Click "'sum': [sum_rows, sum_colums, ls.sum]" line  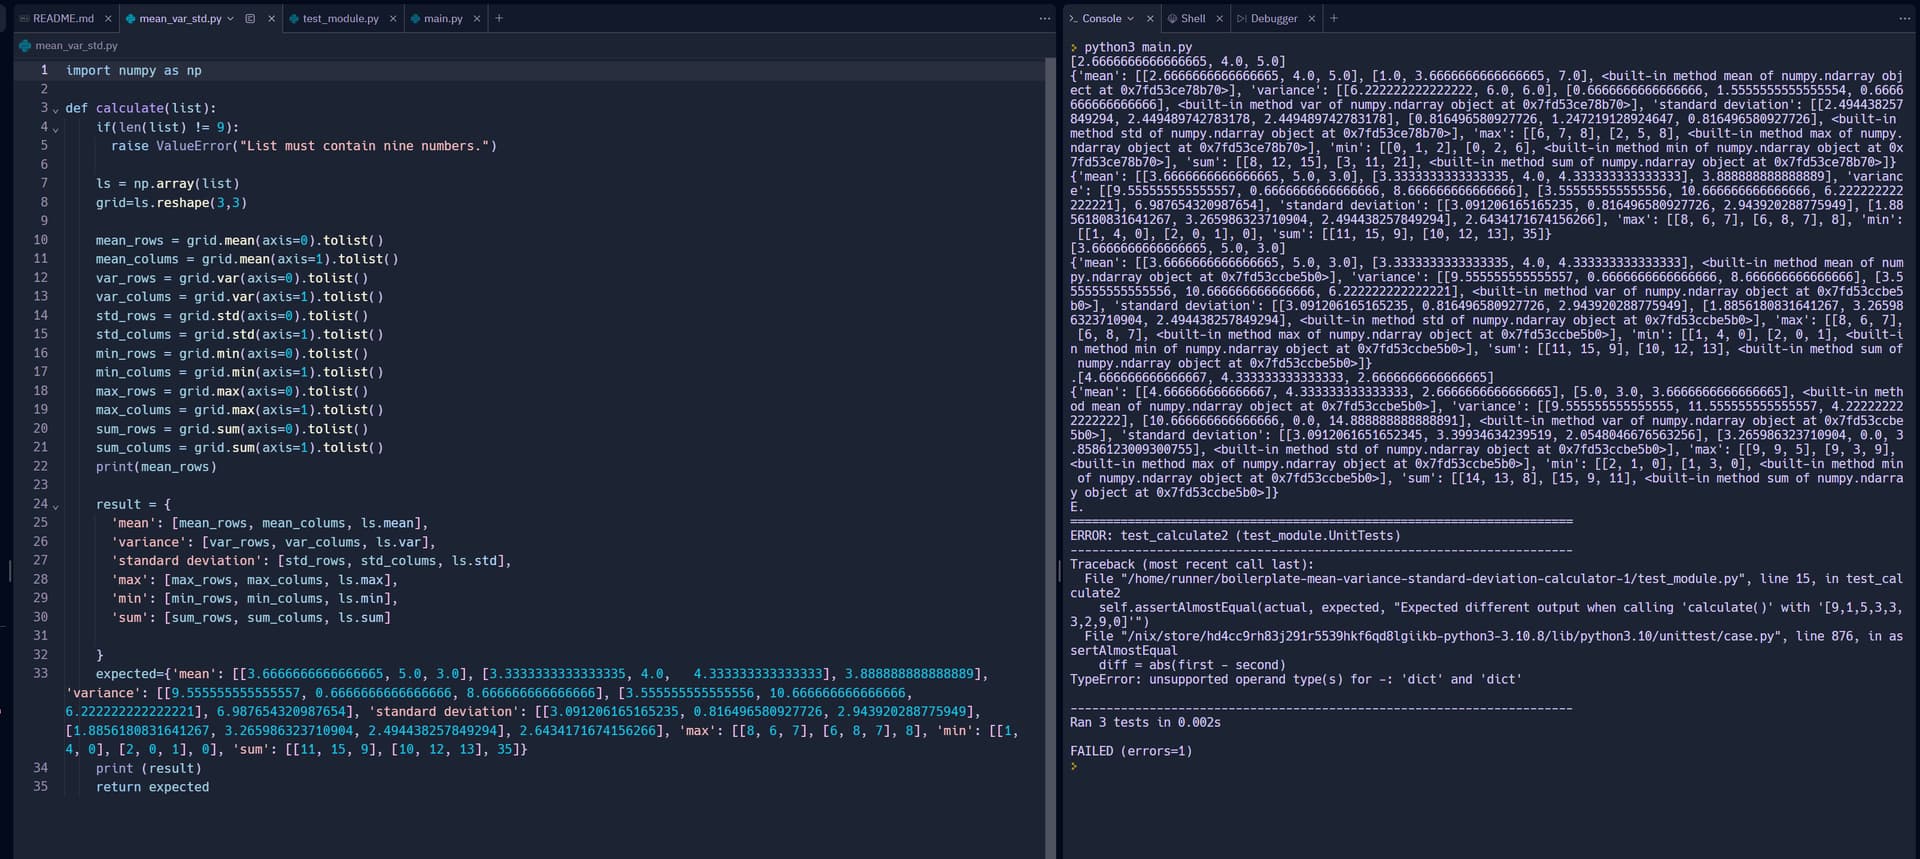tap(251, 618)
